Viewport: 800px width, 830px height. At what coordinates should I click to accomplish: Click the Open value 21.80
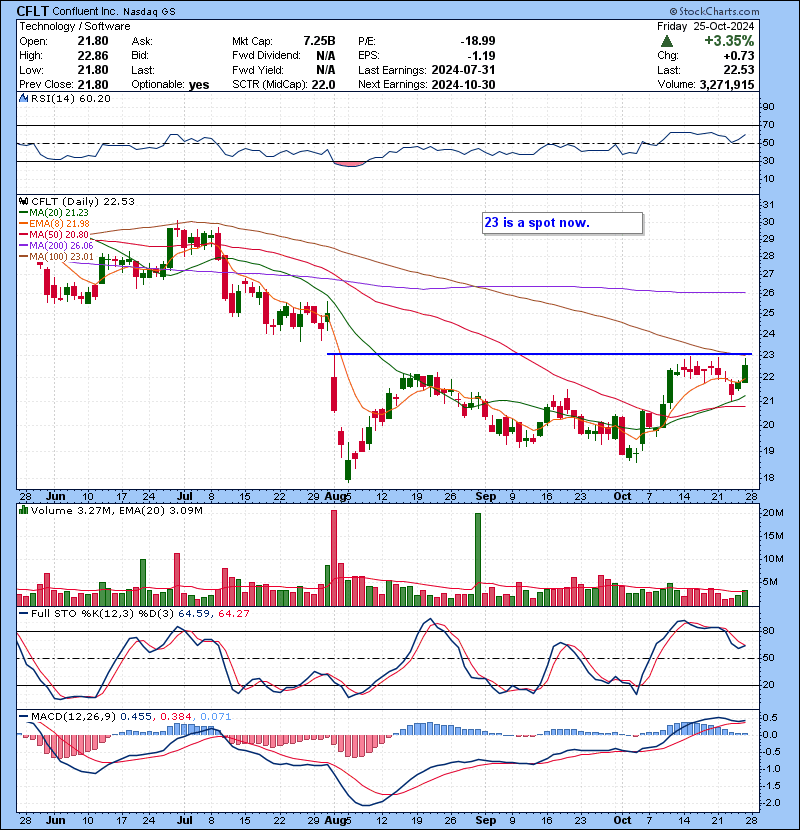(x=93, y=41)
